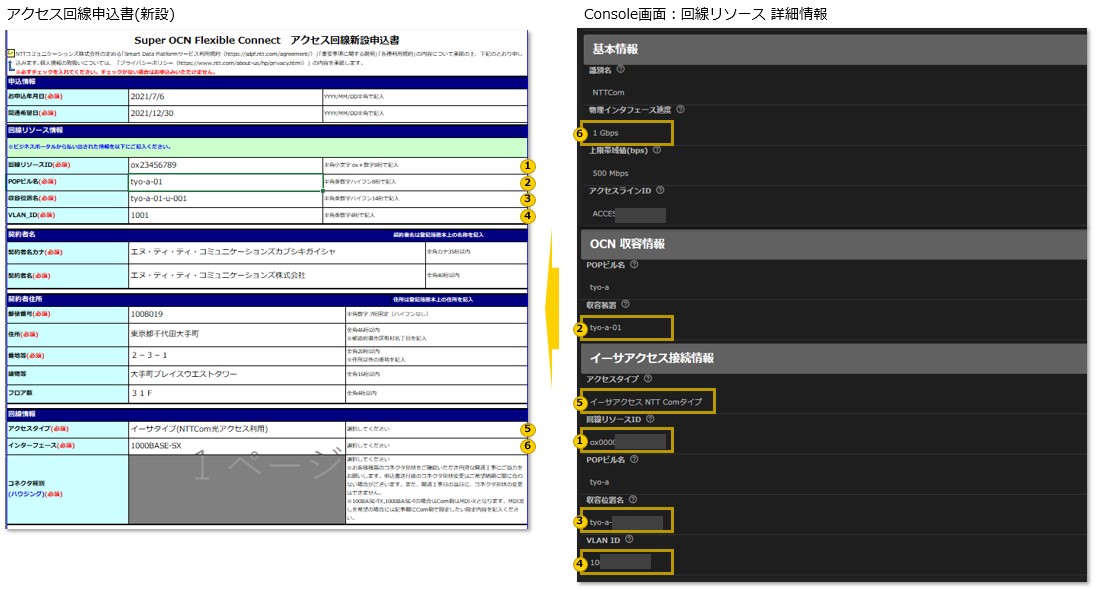Show help for 収容装置 field

click(626, 304)
